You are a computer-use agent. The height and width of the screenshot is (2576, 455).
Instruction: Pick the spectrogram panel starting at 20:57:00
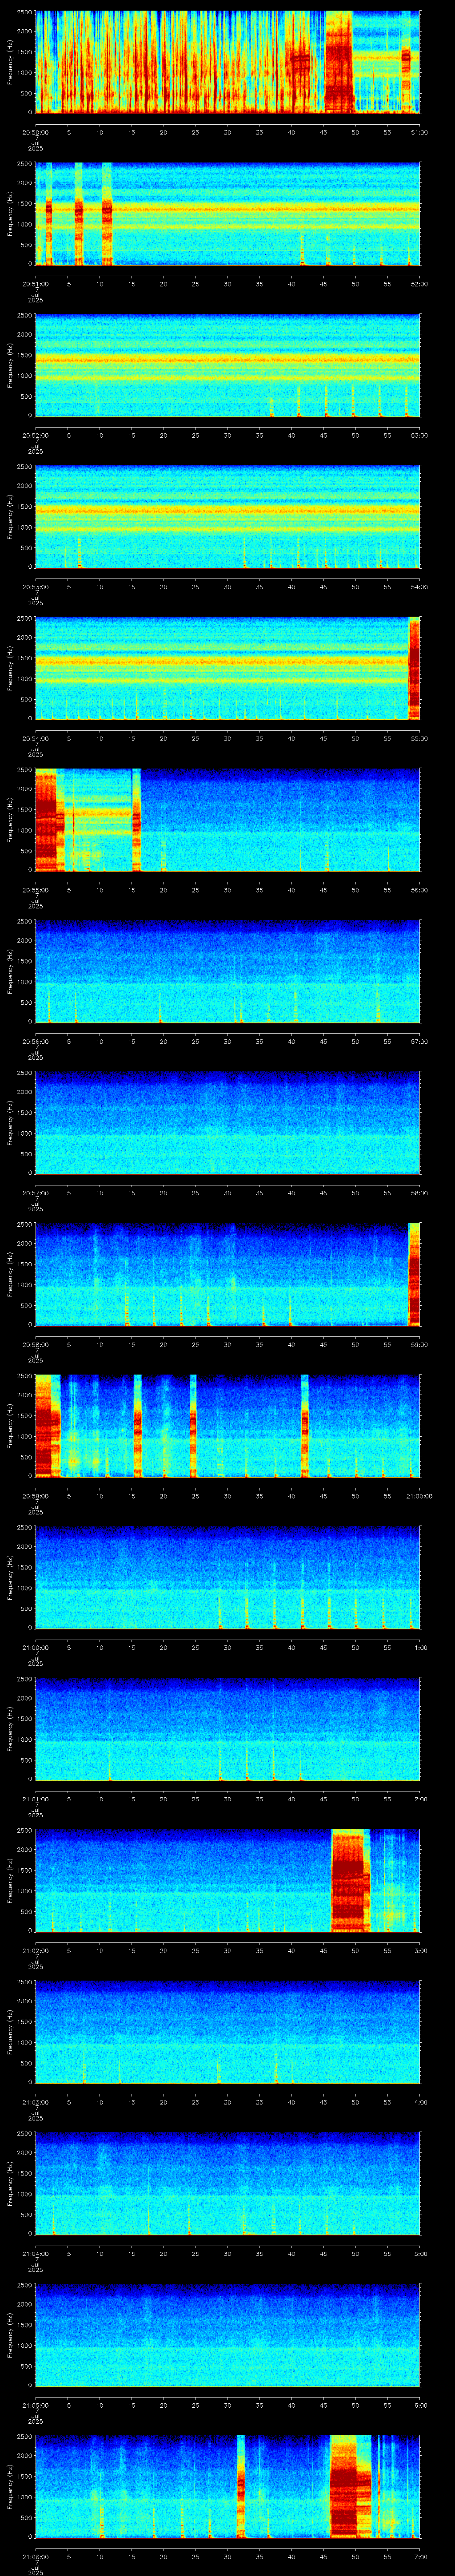coord(227,1123)
